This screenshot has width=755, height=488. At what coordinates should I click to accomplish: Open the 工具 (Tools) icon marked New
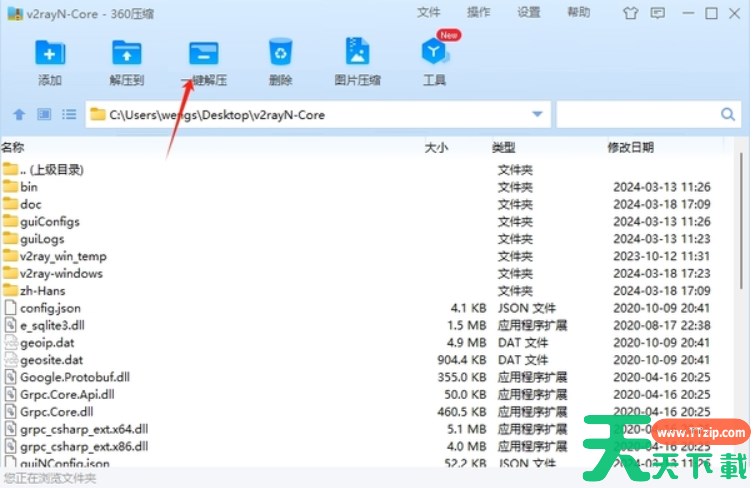tap(434, 54)
